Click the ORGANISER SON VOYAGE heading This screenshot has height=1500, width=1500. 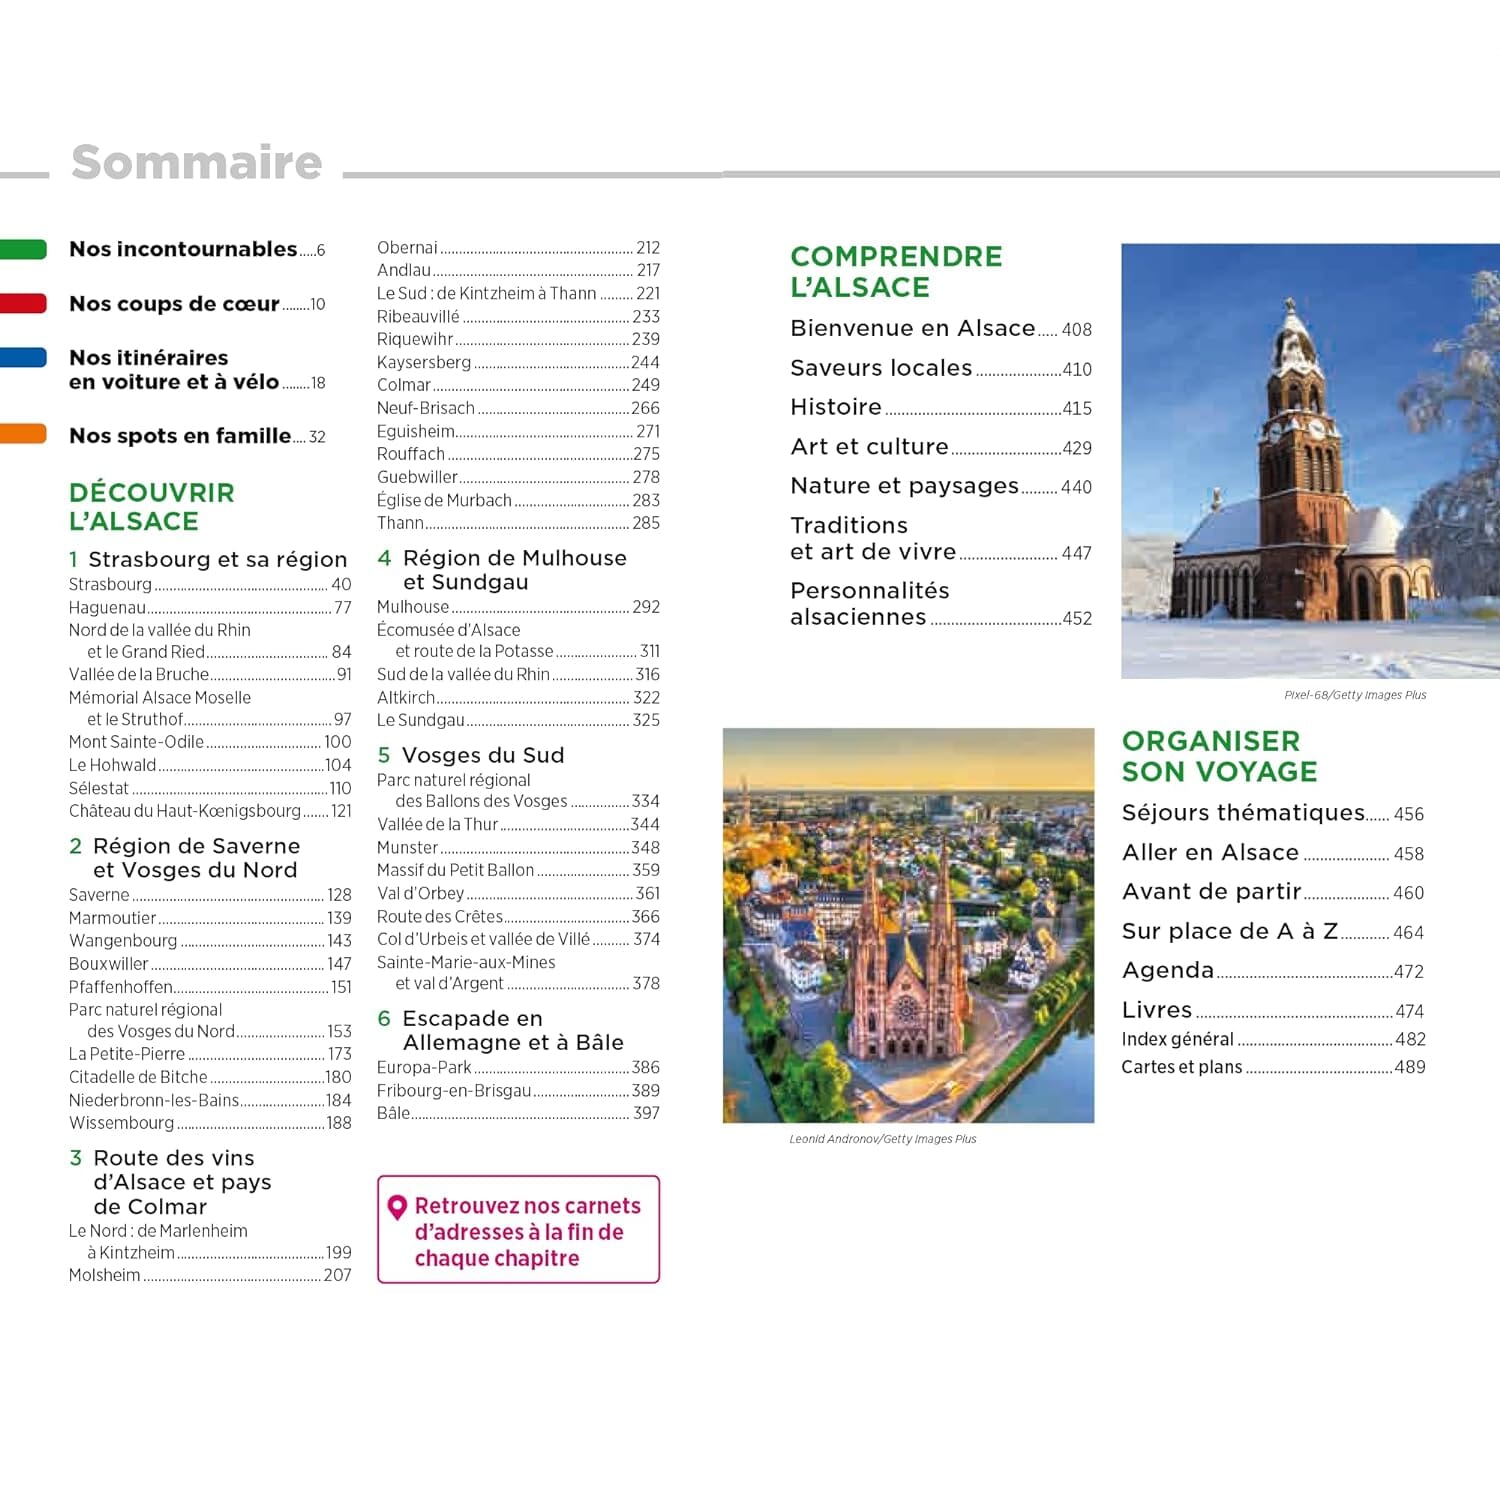[x=1219, y=757]
